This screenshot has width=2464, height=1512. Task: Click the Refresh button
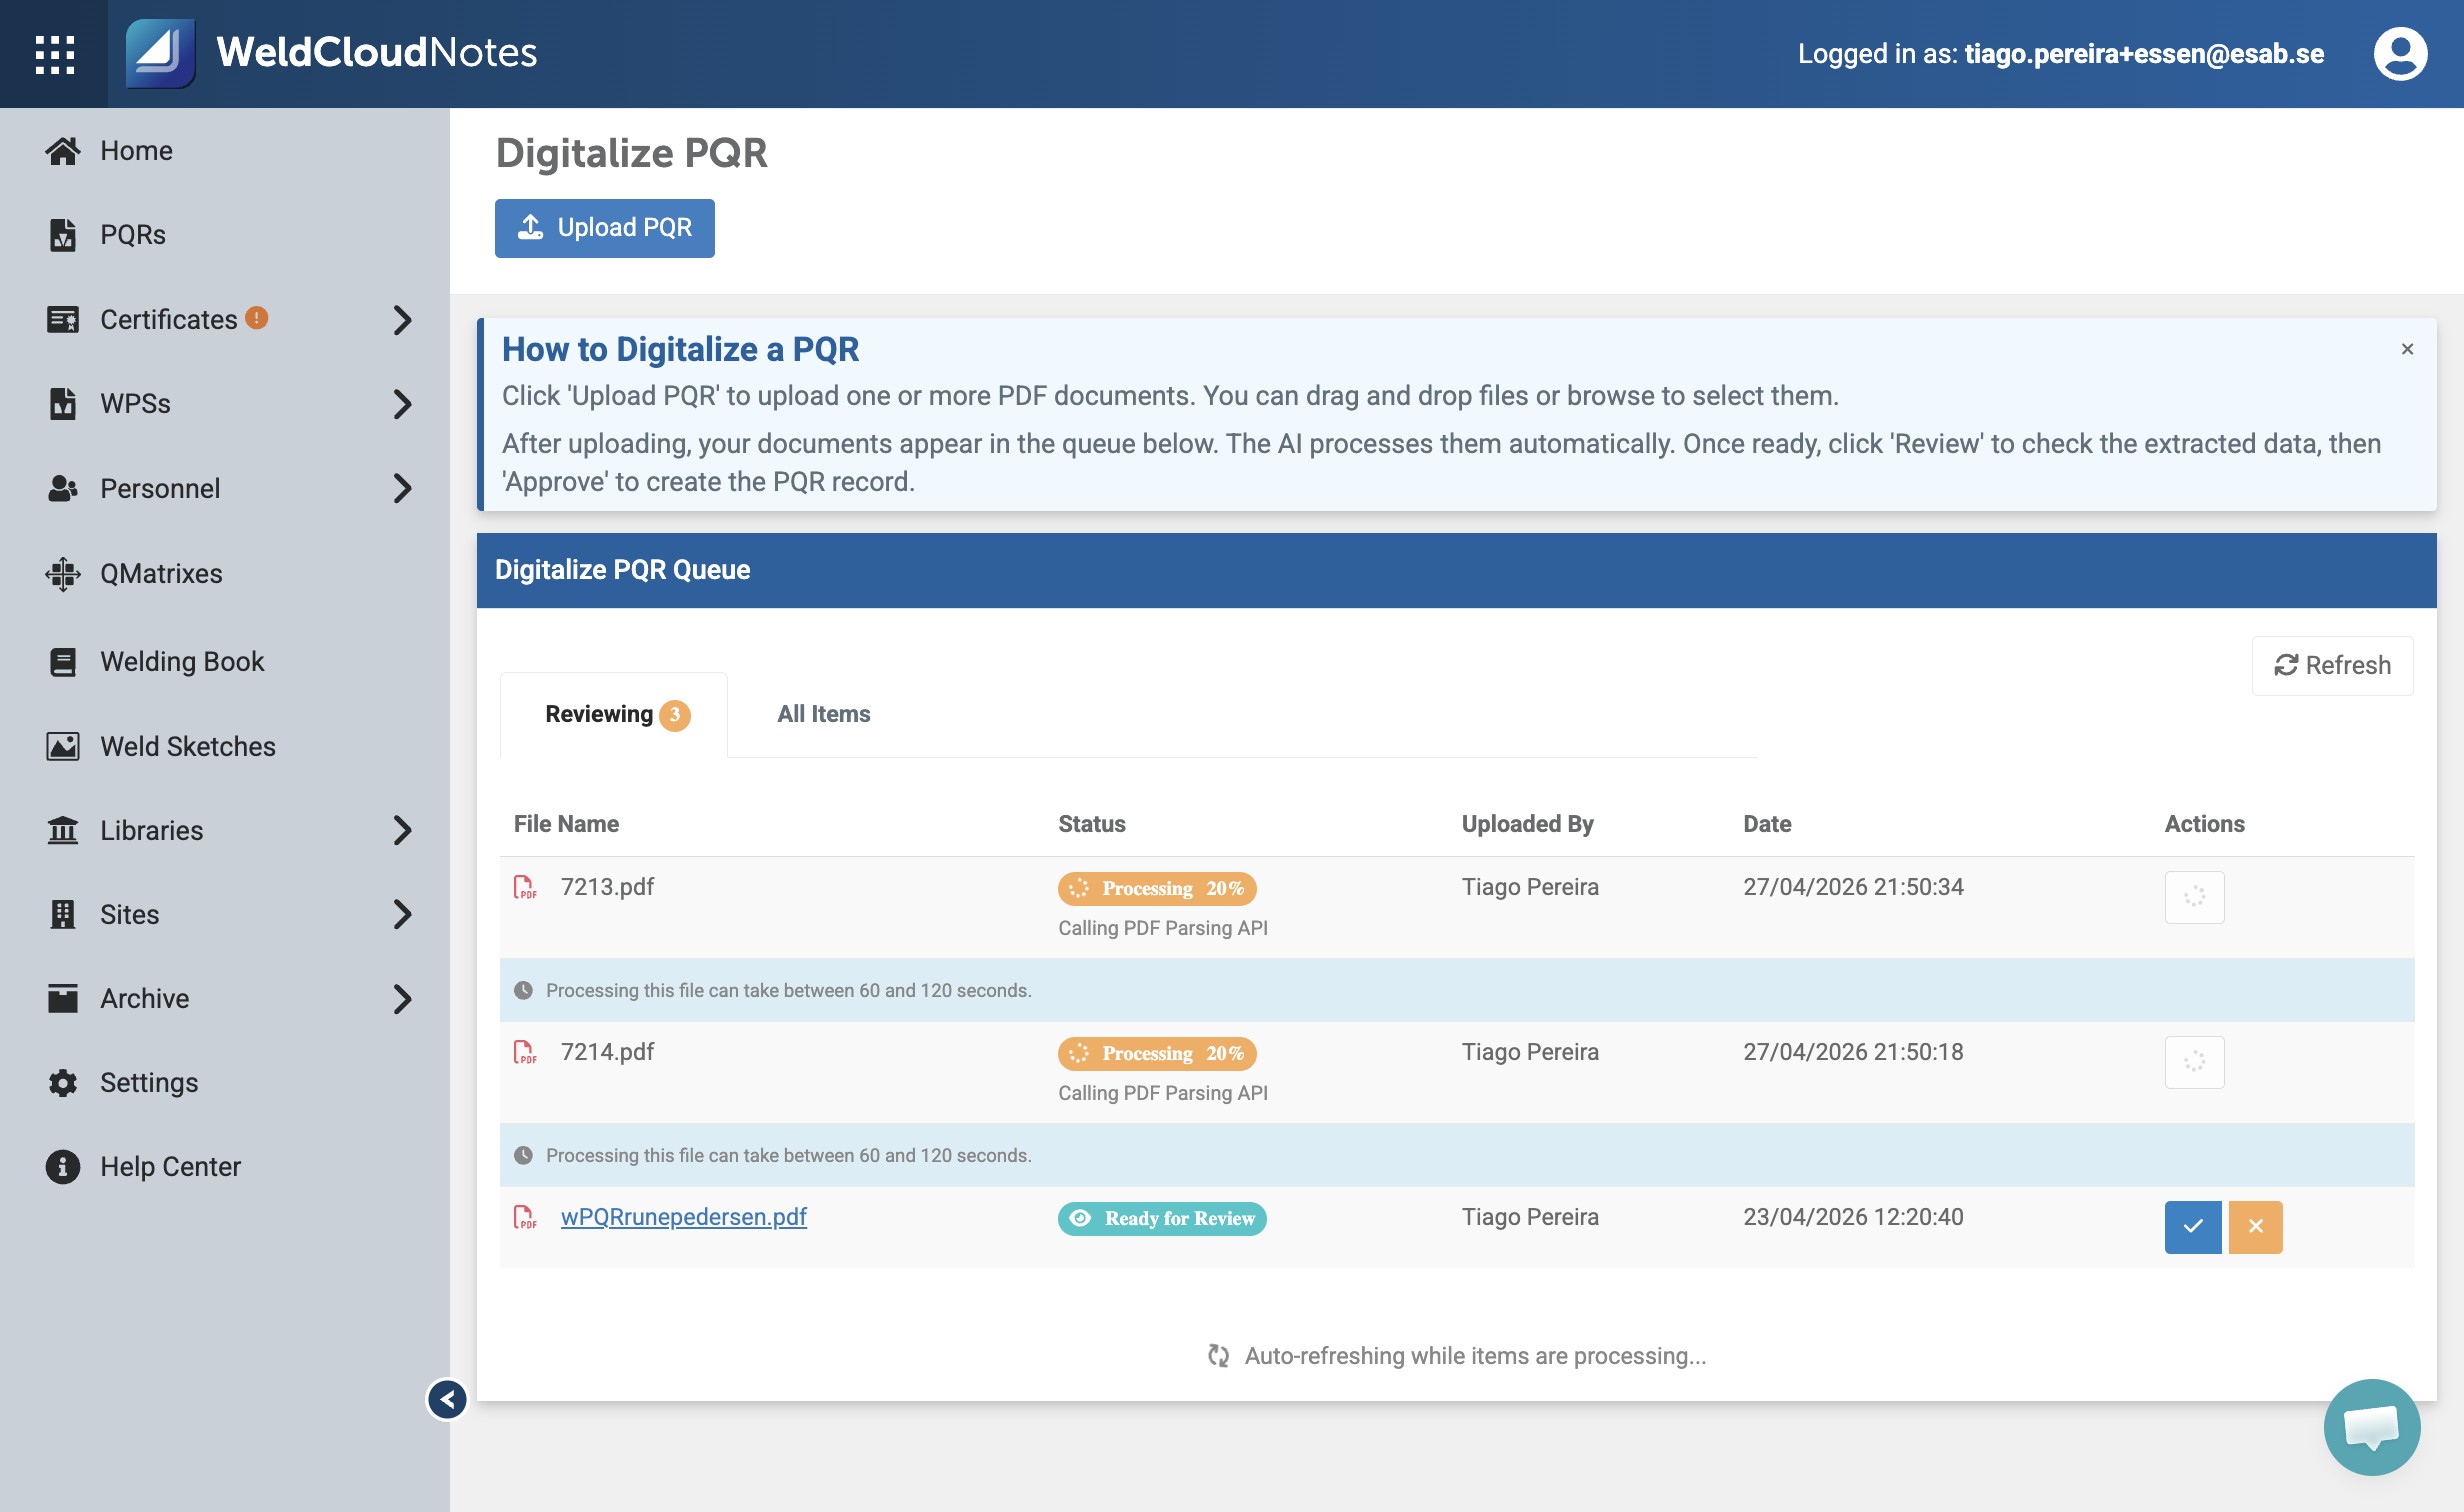(x=2332, y=665)
